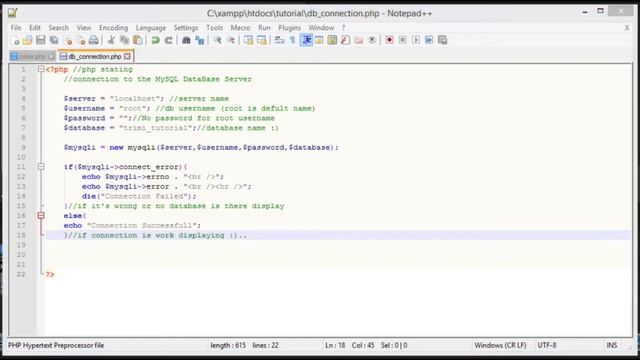Collapse the <?php fold on line 1
640x360 pixels.
[41, 69]
